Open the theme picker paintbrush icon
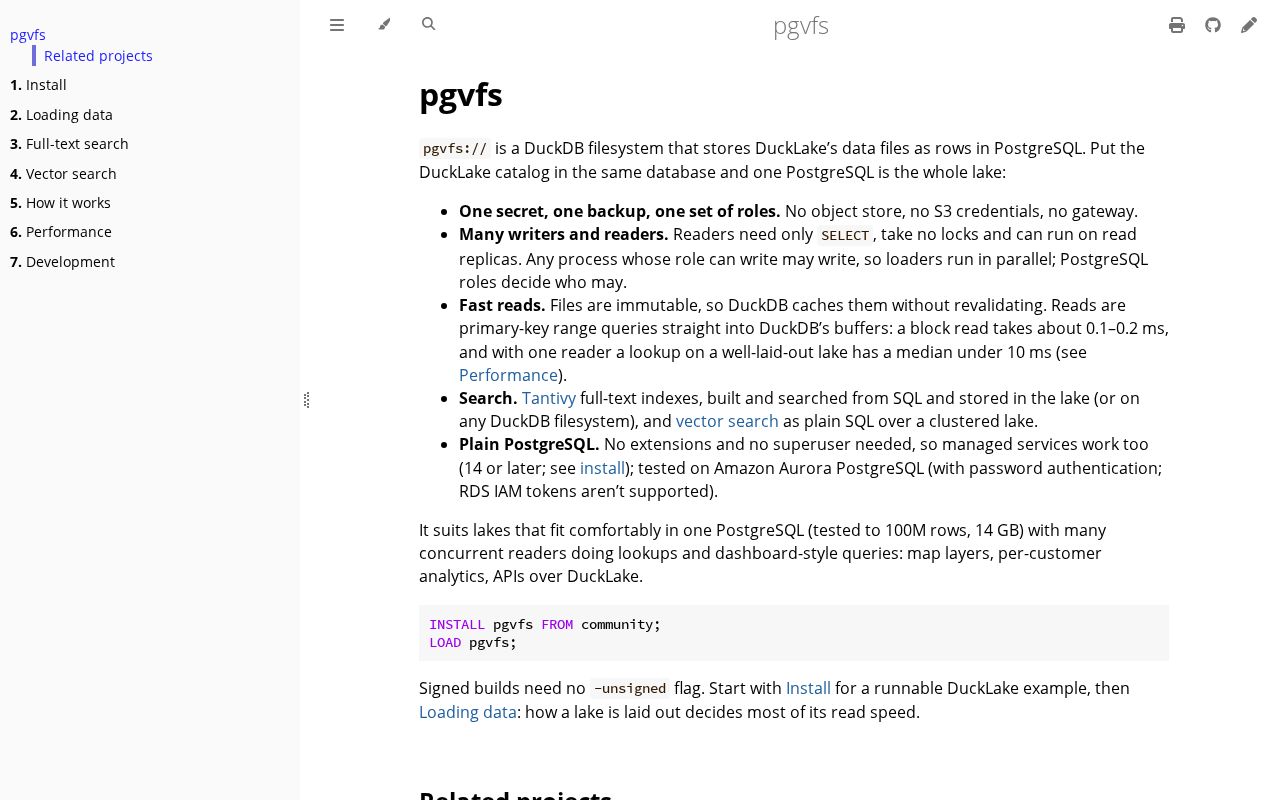This screenshot has width=1280, height=800. click(x=384, y=25)
